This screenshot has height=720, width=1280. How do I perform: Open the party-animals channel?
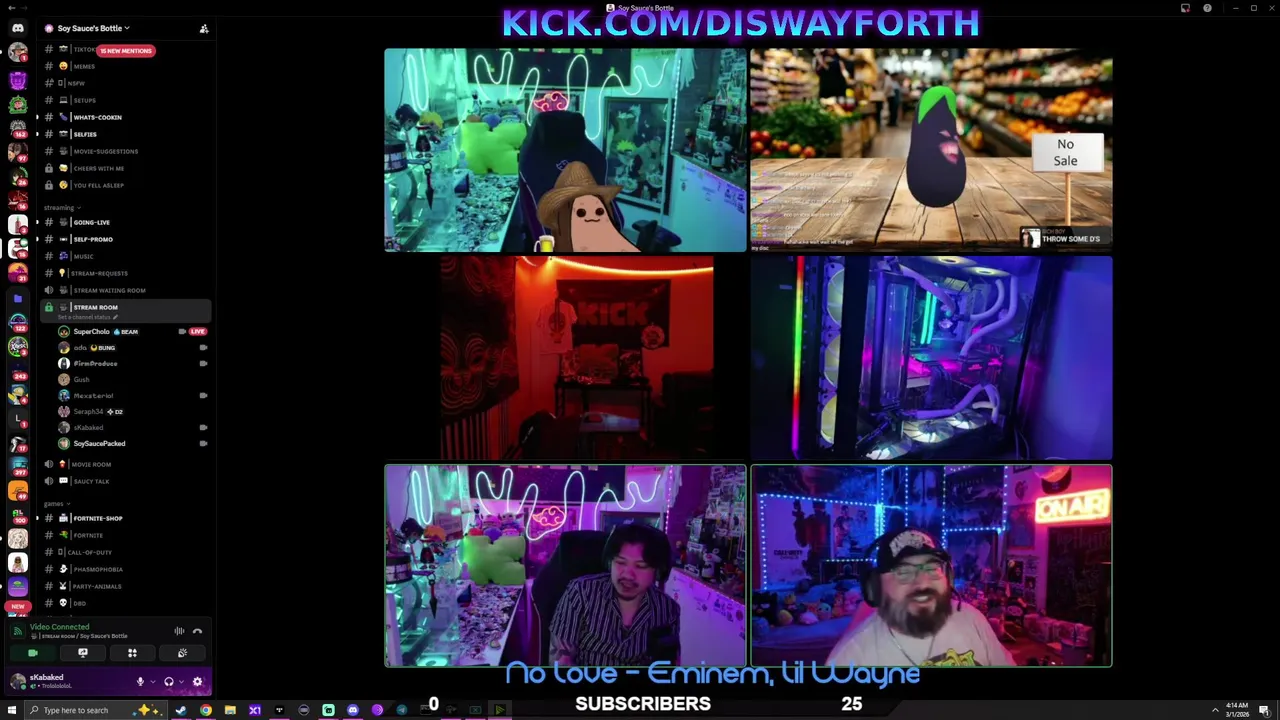point(125,586)
